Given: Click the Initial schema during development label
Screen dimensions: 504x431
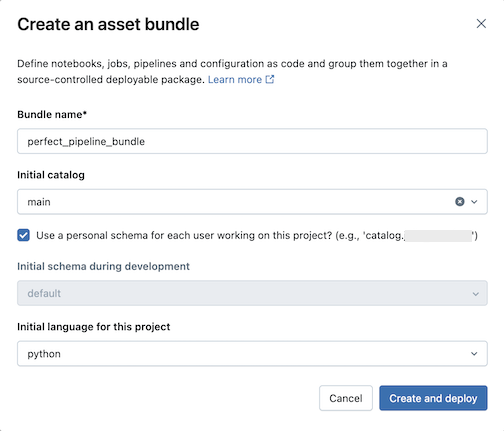Looking at the screenshot, I should (103, 266).
